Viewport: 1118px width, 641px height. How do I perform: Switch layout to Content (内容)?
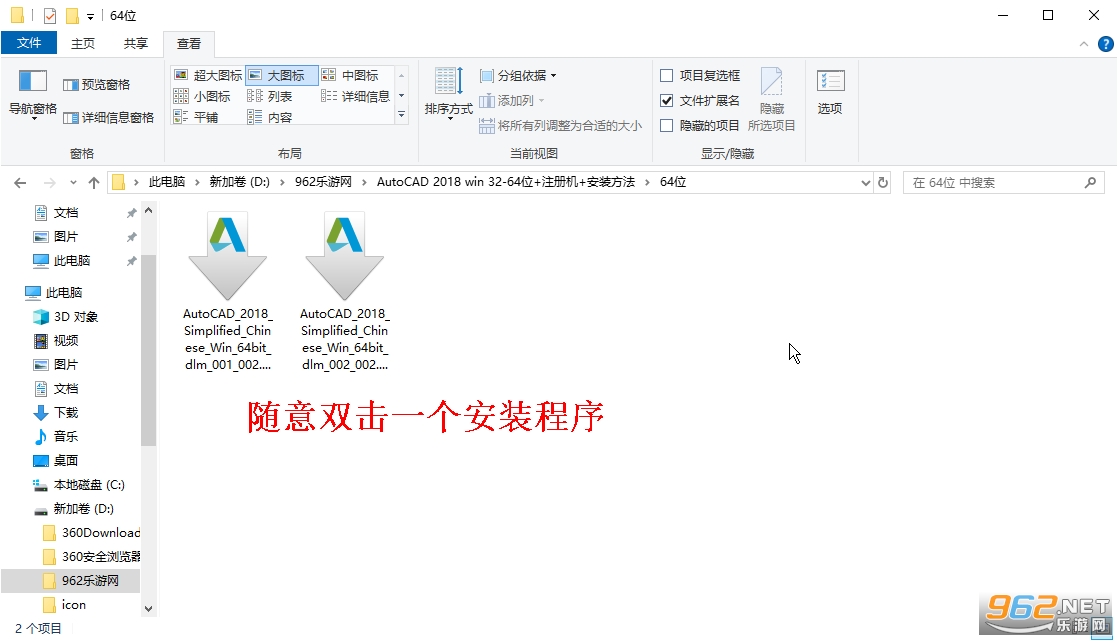(x=270, y=117)
